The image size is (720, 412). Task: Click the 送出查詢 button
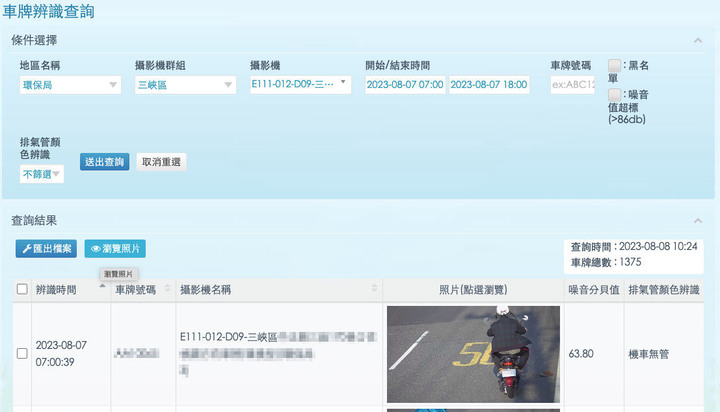click(x=105, y=162)
